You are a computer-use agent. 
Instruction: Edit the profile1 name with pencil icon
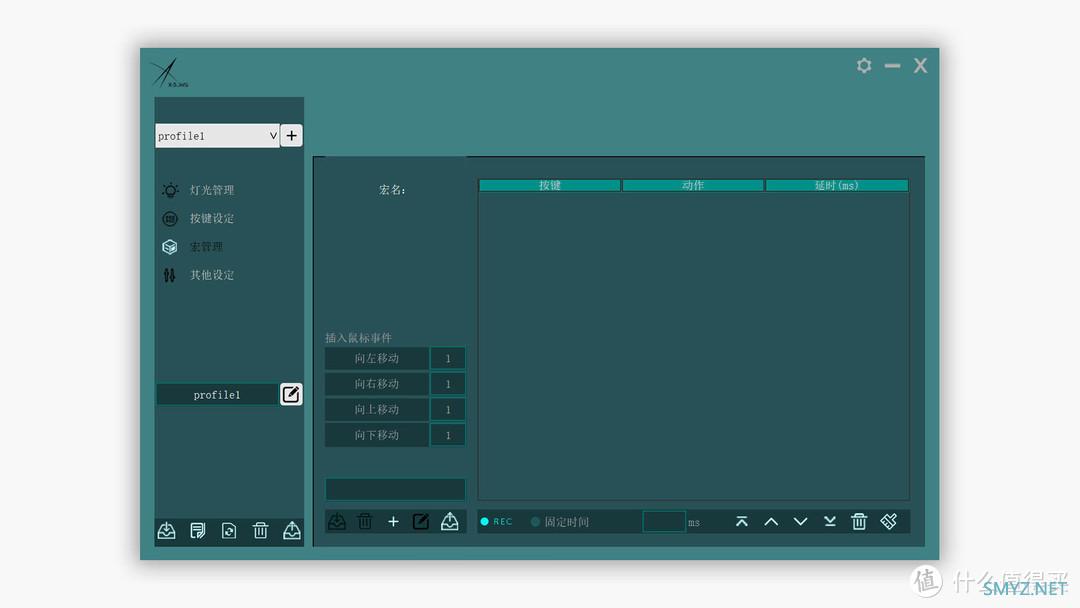291,394
